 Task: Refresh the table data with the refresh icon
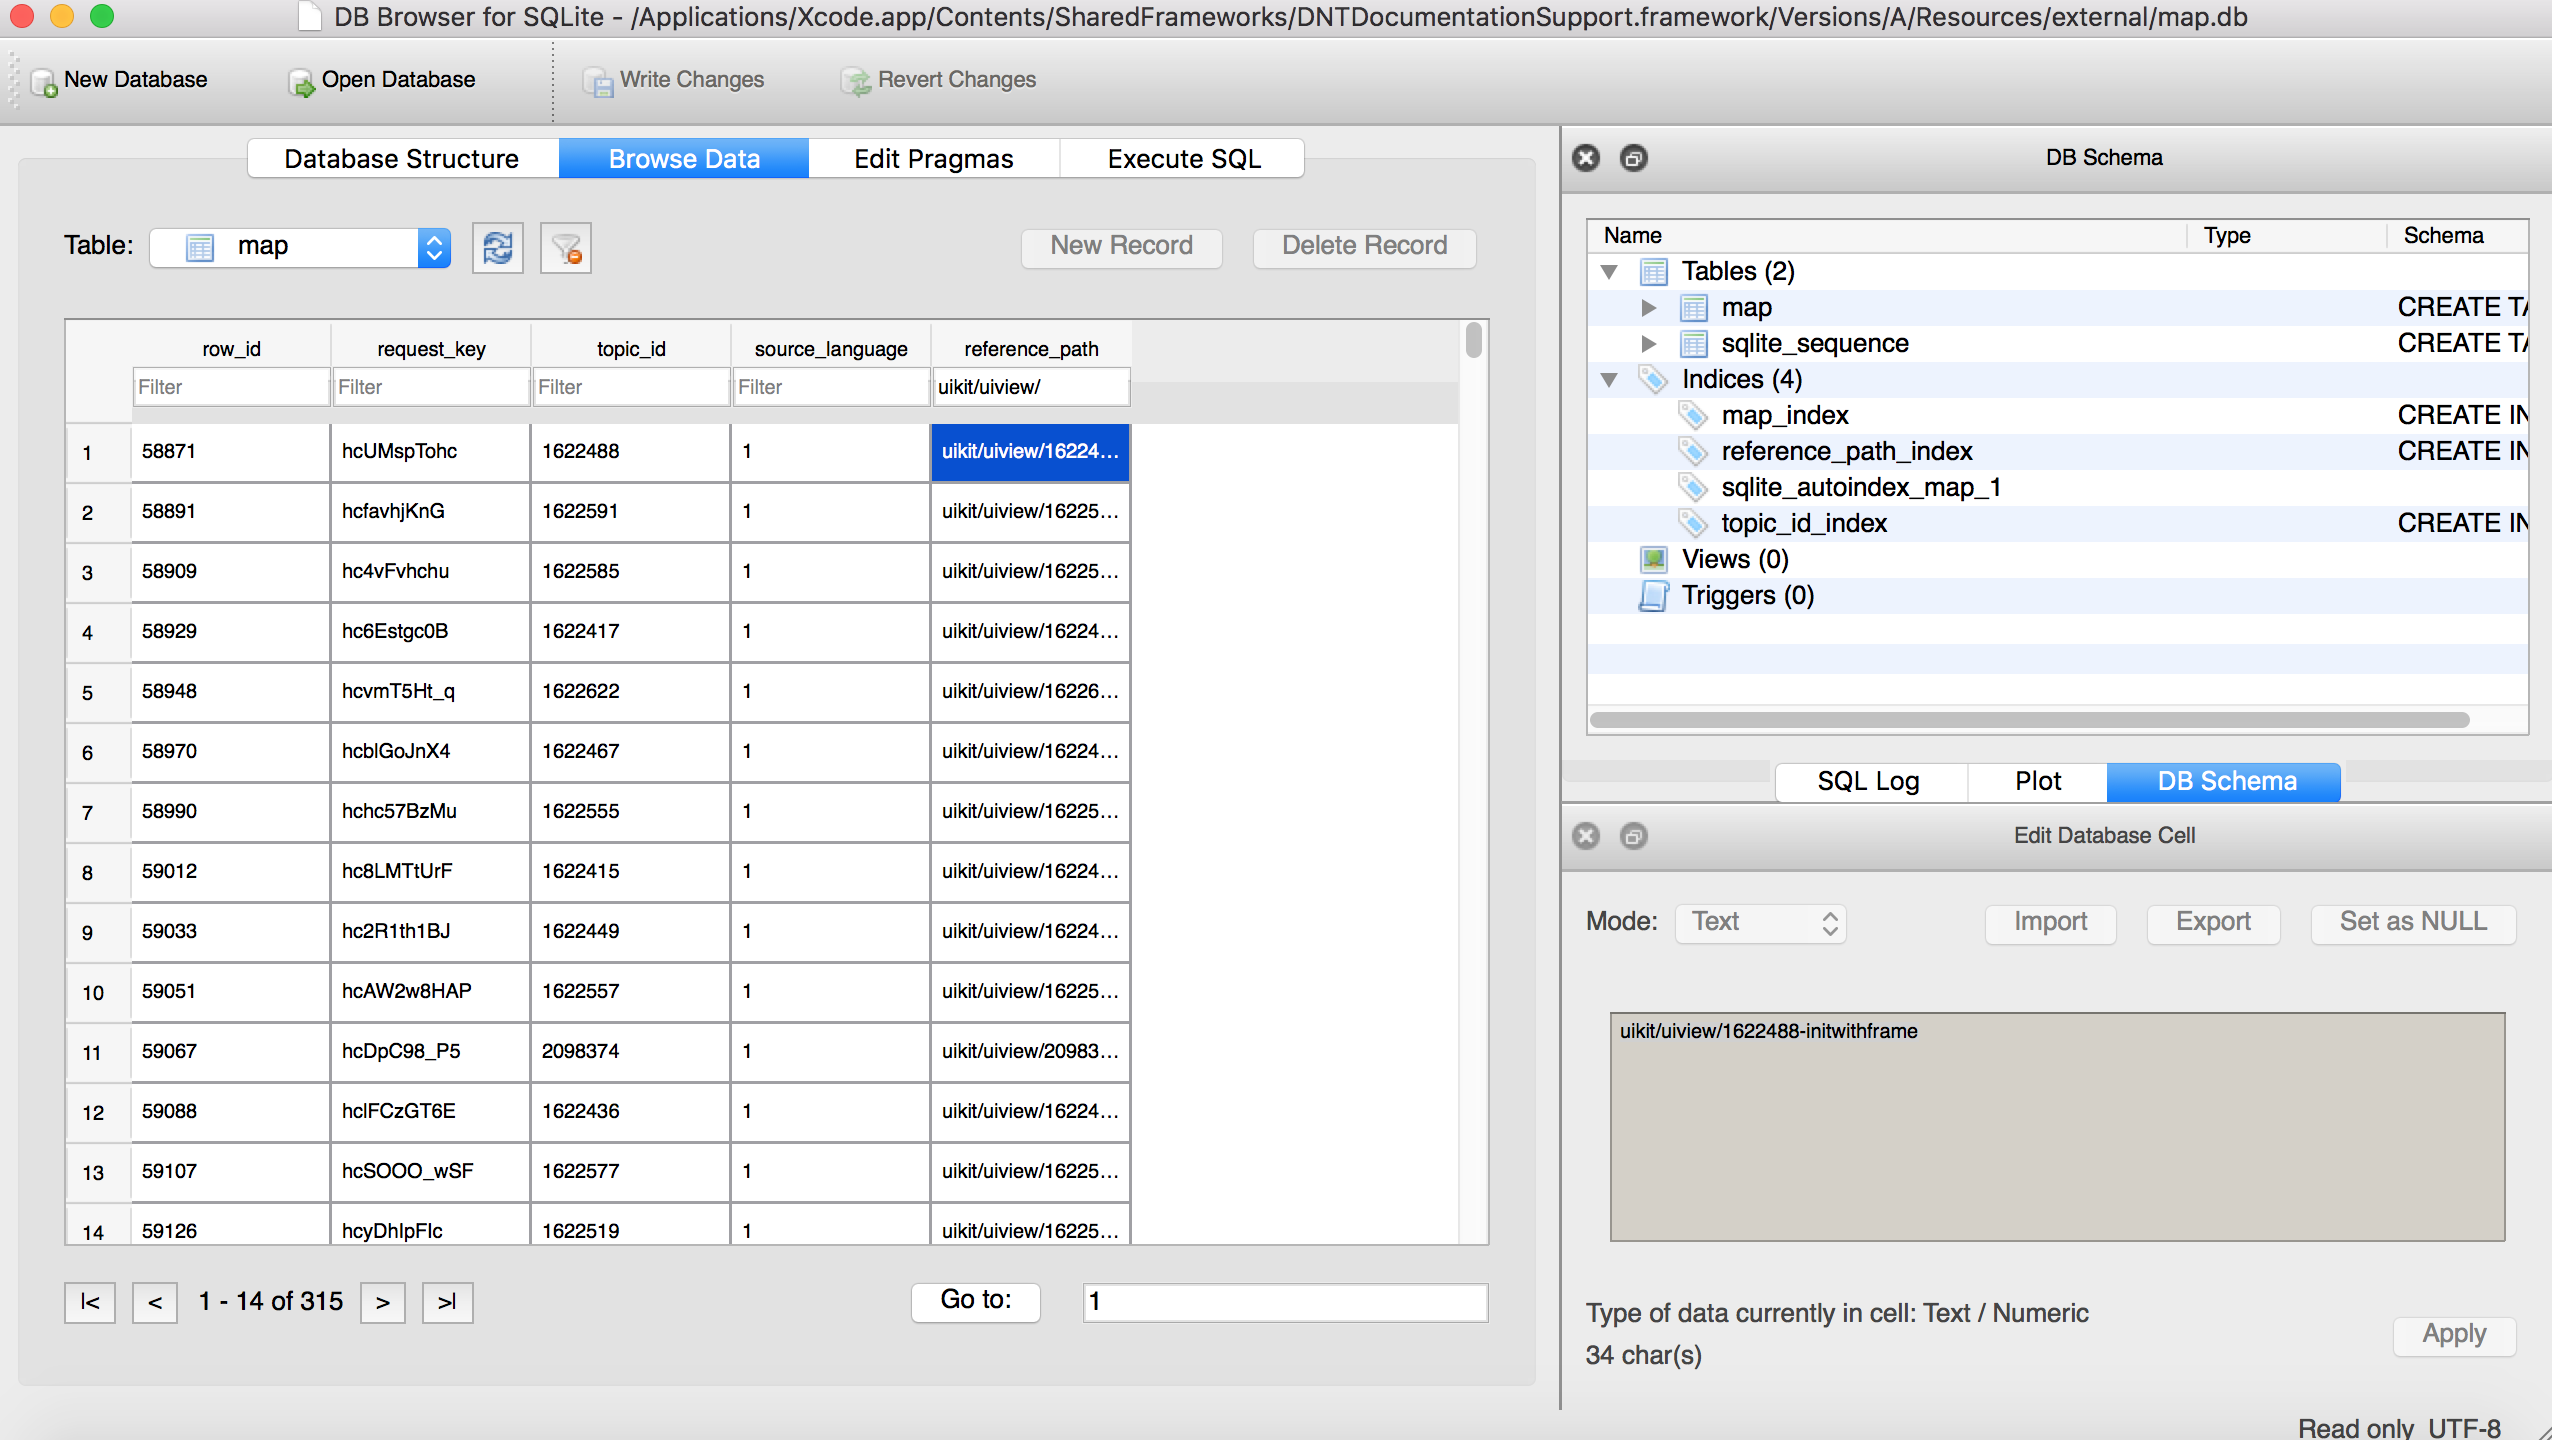[497, 248]
